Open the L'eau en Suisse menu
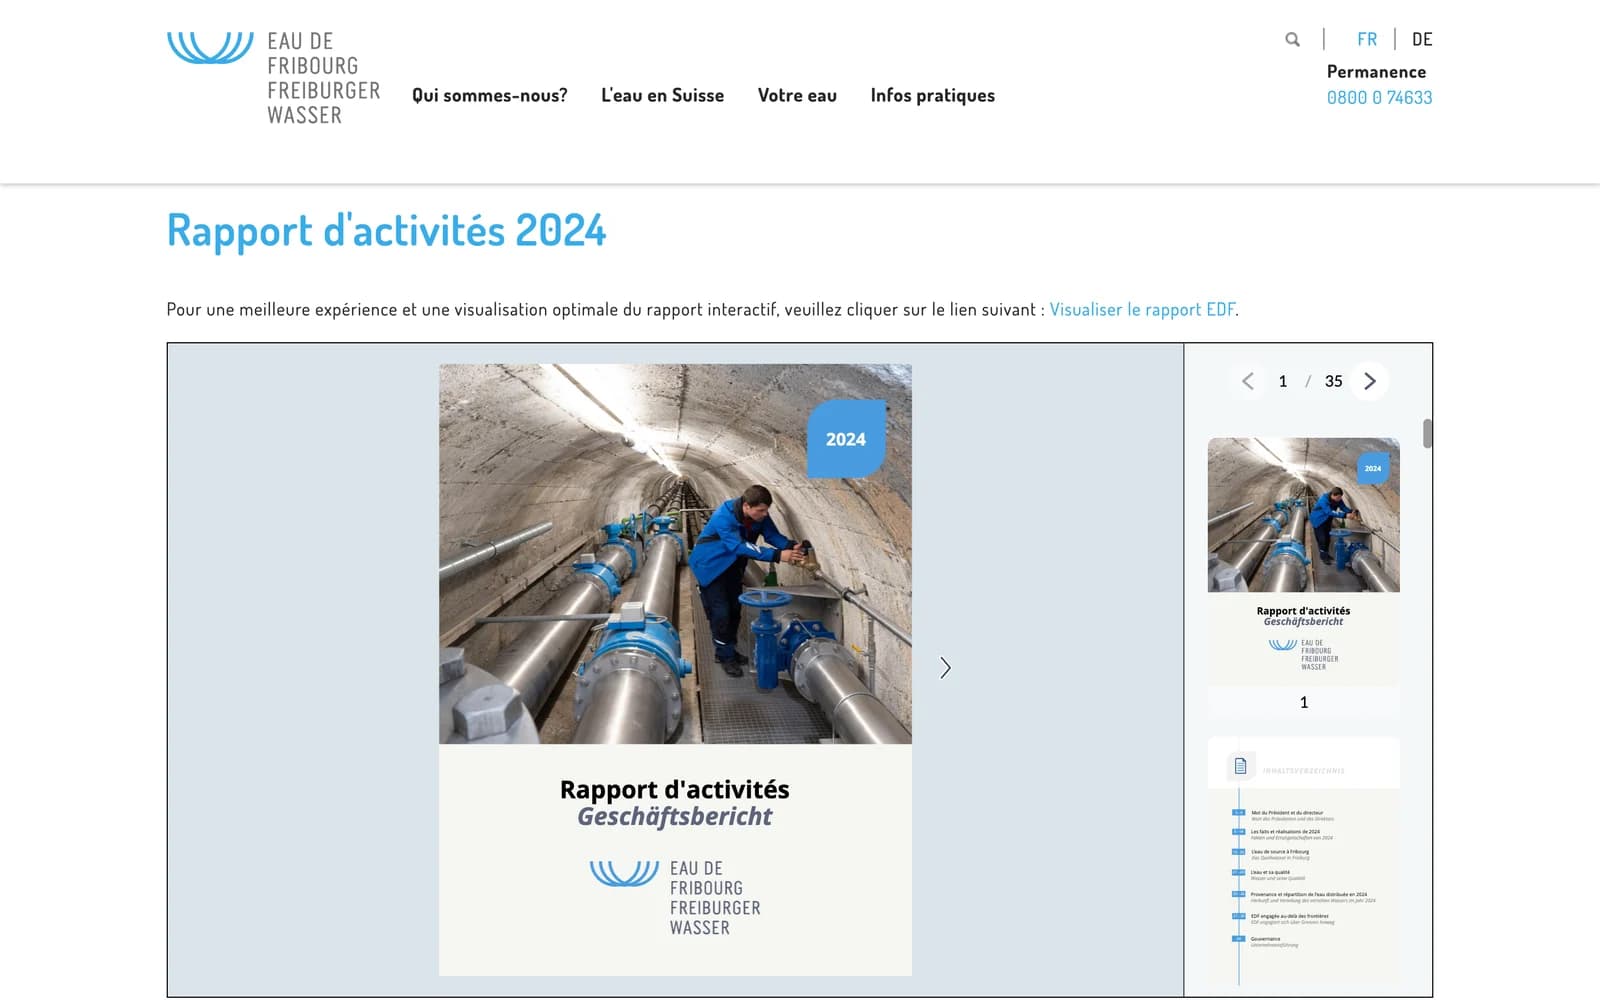This screenshot has height=1000, width=1600. pyautogui.click(x=662, y=96)
